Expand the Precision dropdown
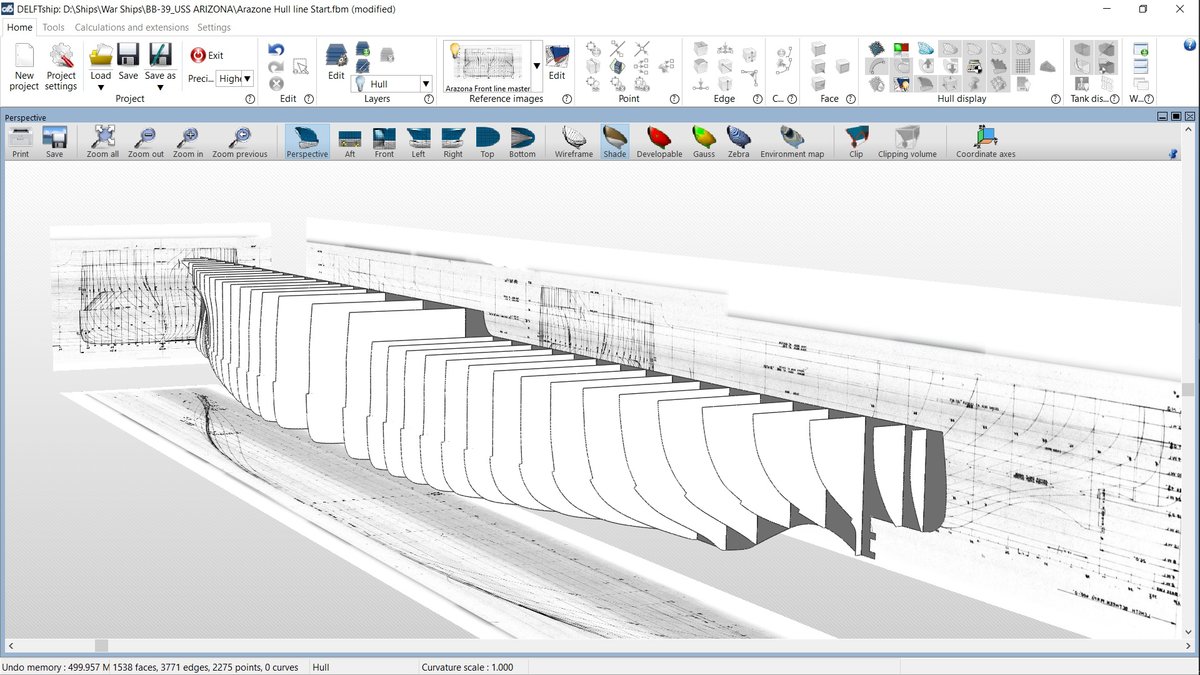This screenshot has width=1200, height=675. [247, 78]
